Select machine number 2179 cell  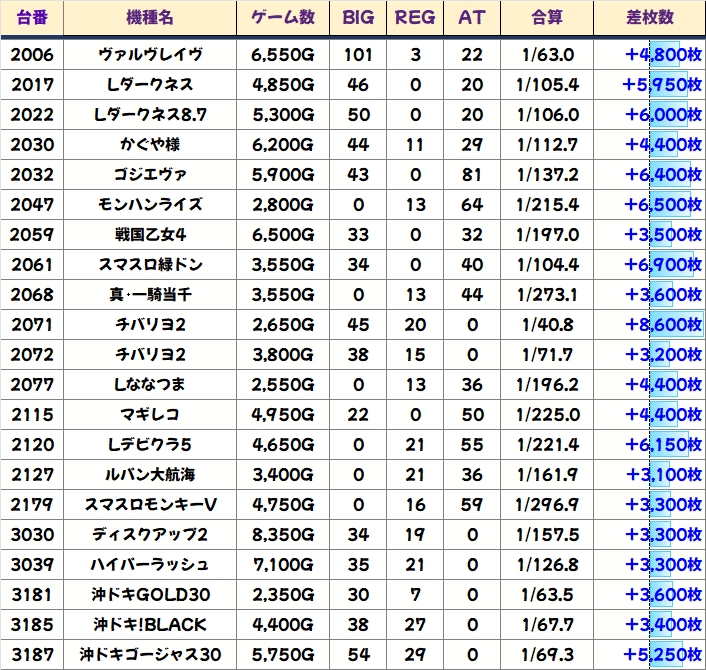(32, 505)
